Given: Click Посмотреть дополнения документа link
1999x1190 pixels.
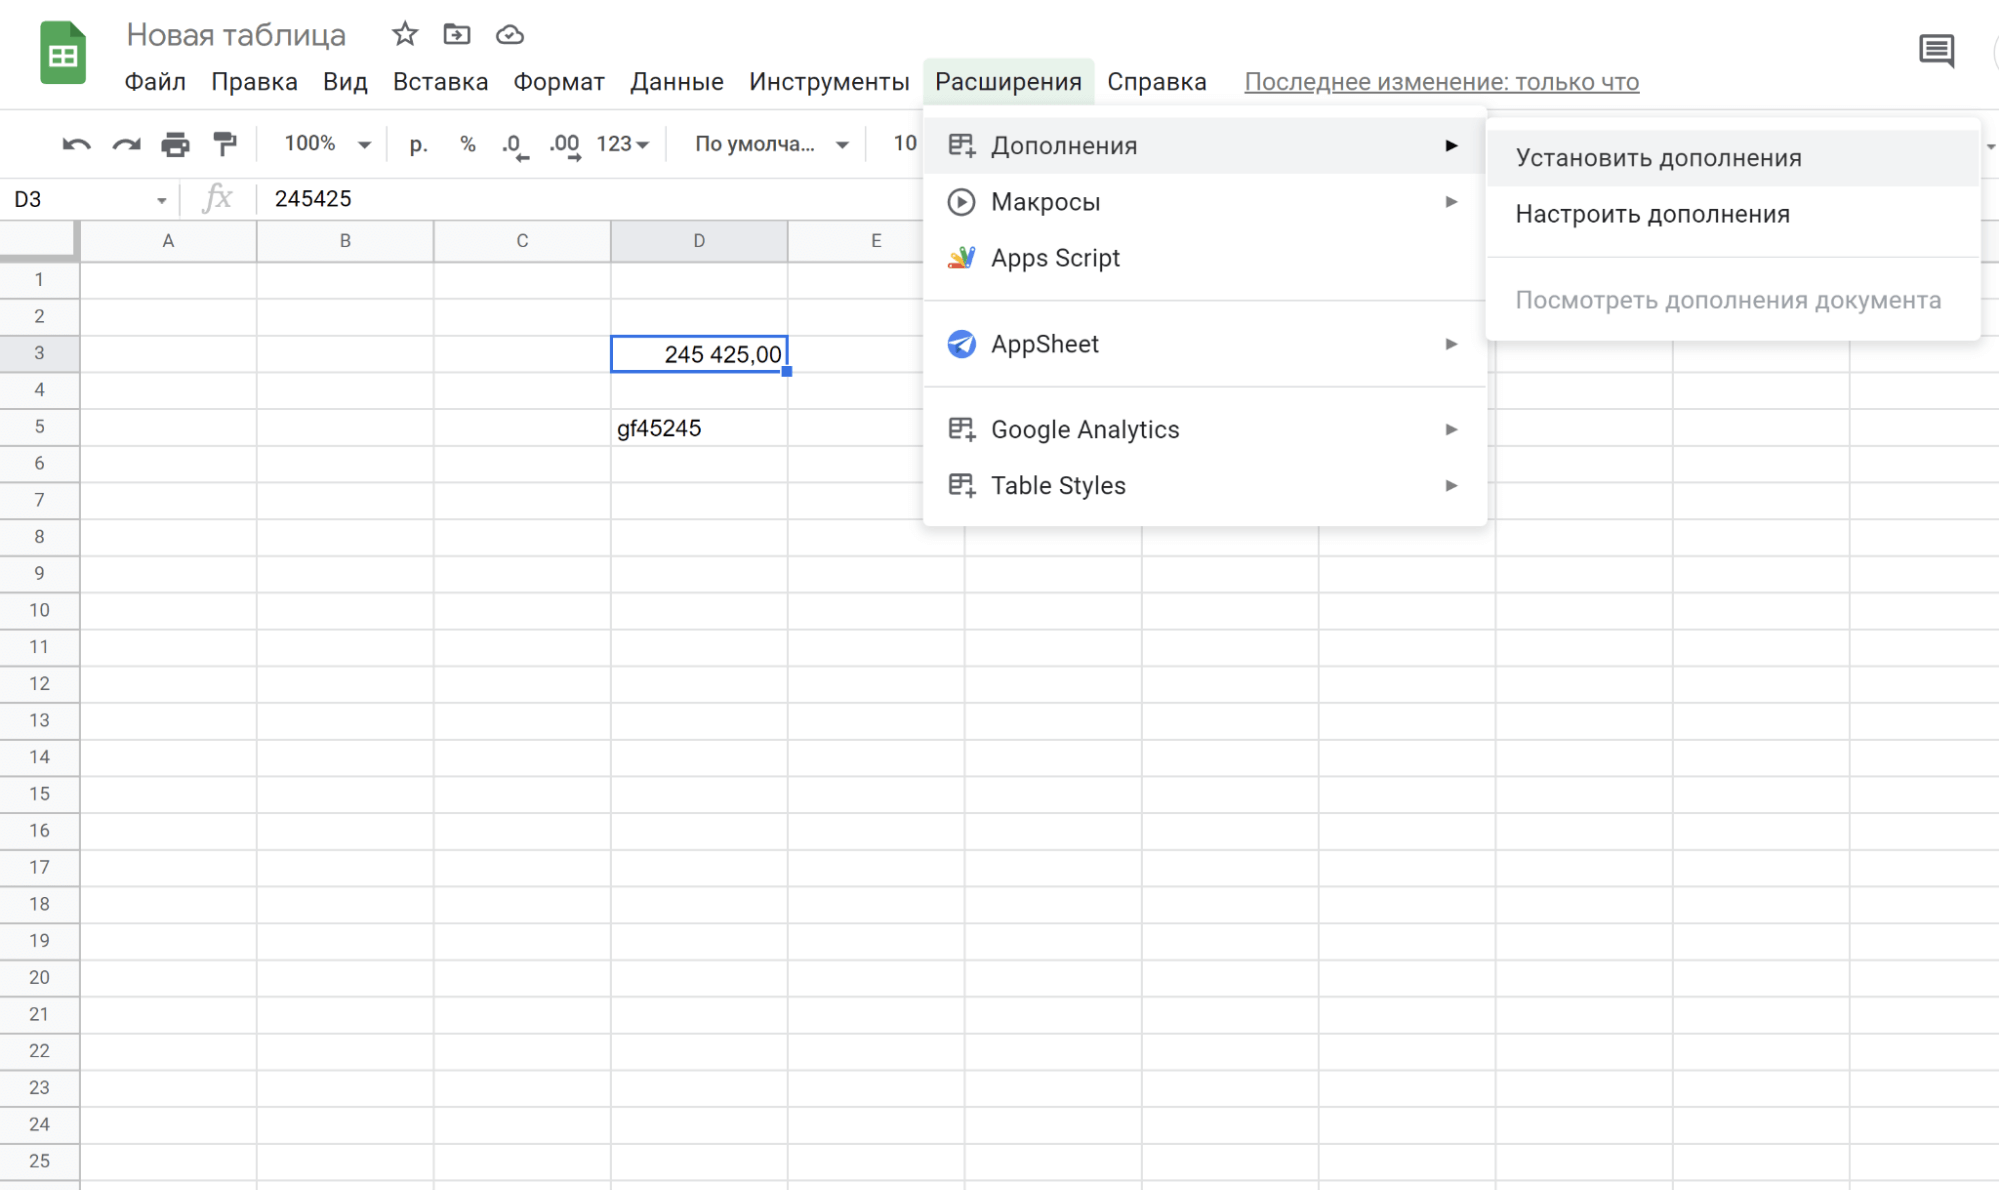Looking at the screenshot, I should click(1728, 299).
